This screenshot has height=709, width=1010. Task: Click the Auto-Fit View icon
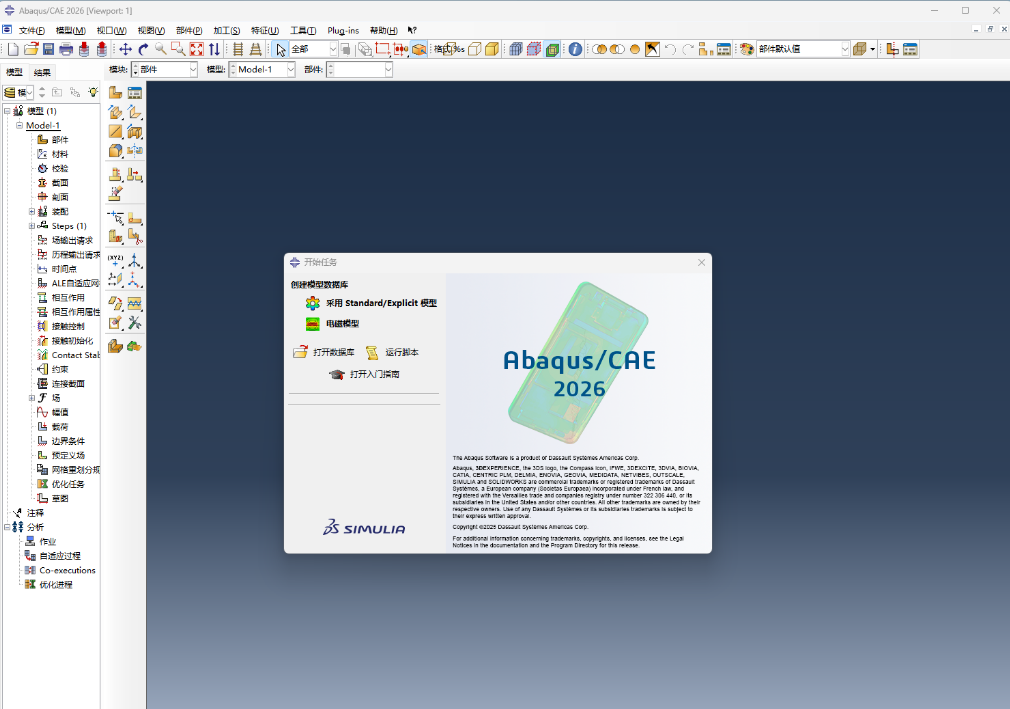click(x=196, y=49)
